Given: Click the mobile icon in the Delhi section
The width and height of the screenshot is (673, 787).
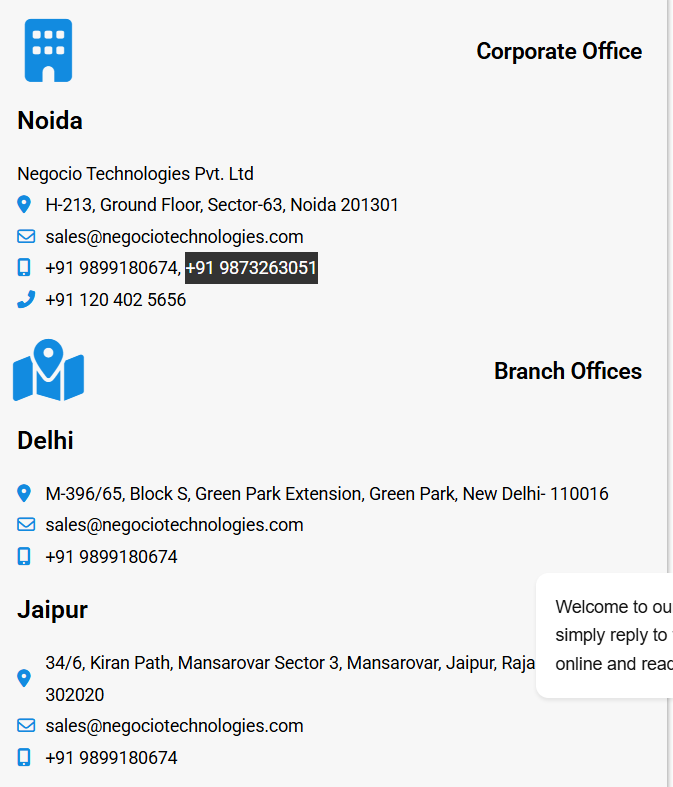Looking at the screenshot, I should pos(24,556).
